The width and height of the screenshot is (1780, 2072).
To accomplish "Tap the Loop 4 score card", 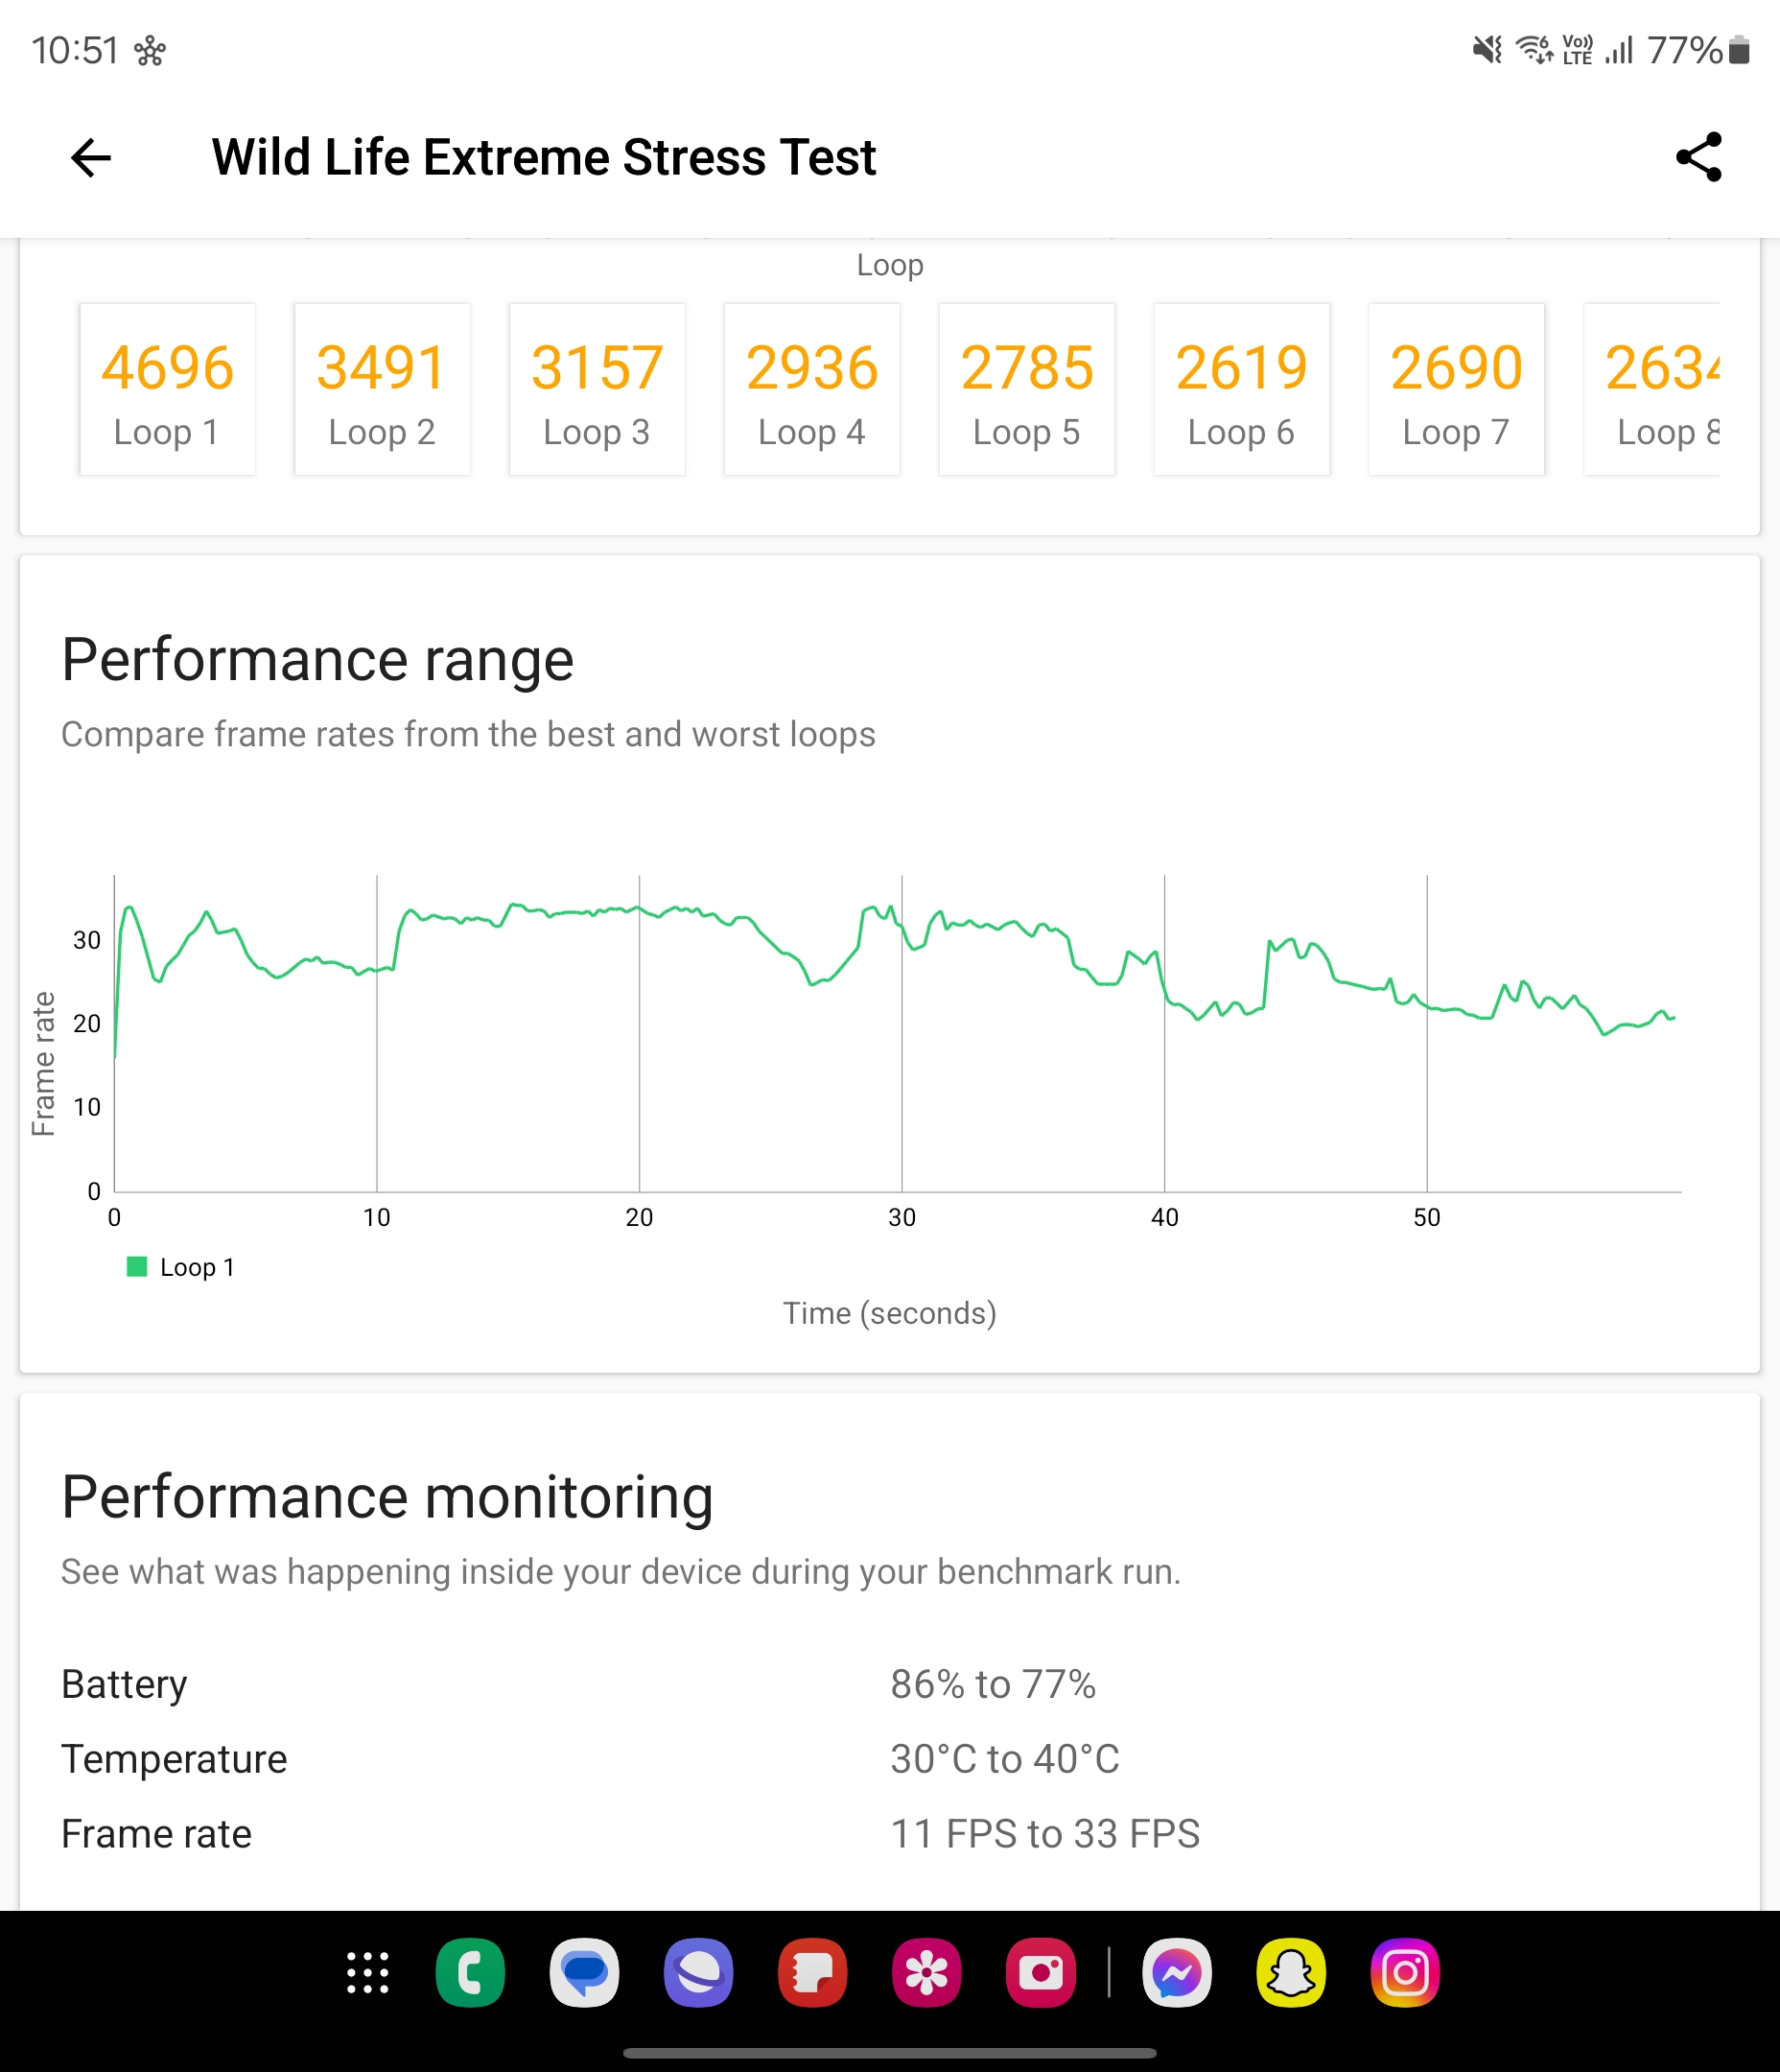I will coord(812,389).
